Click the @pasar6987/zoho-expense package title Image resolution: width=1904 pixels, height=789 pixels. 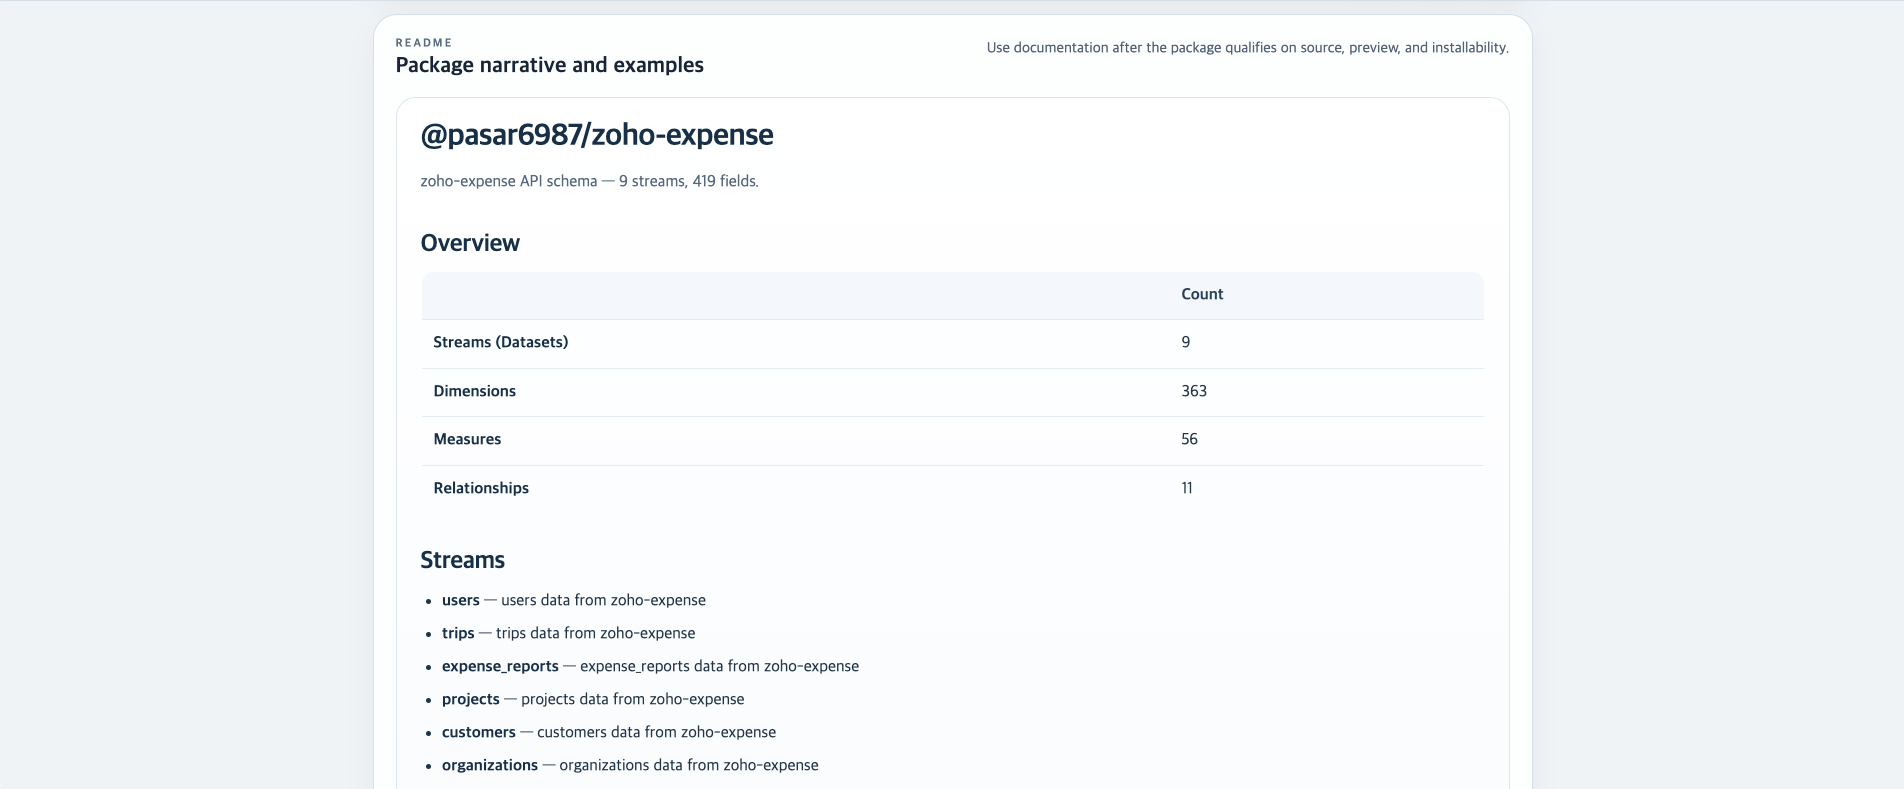(596, 135)
